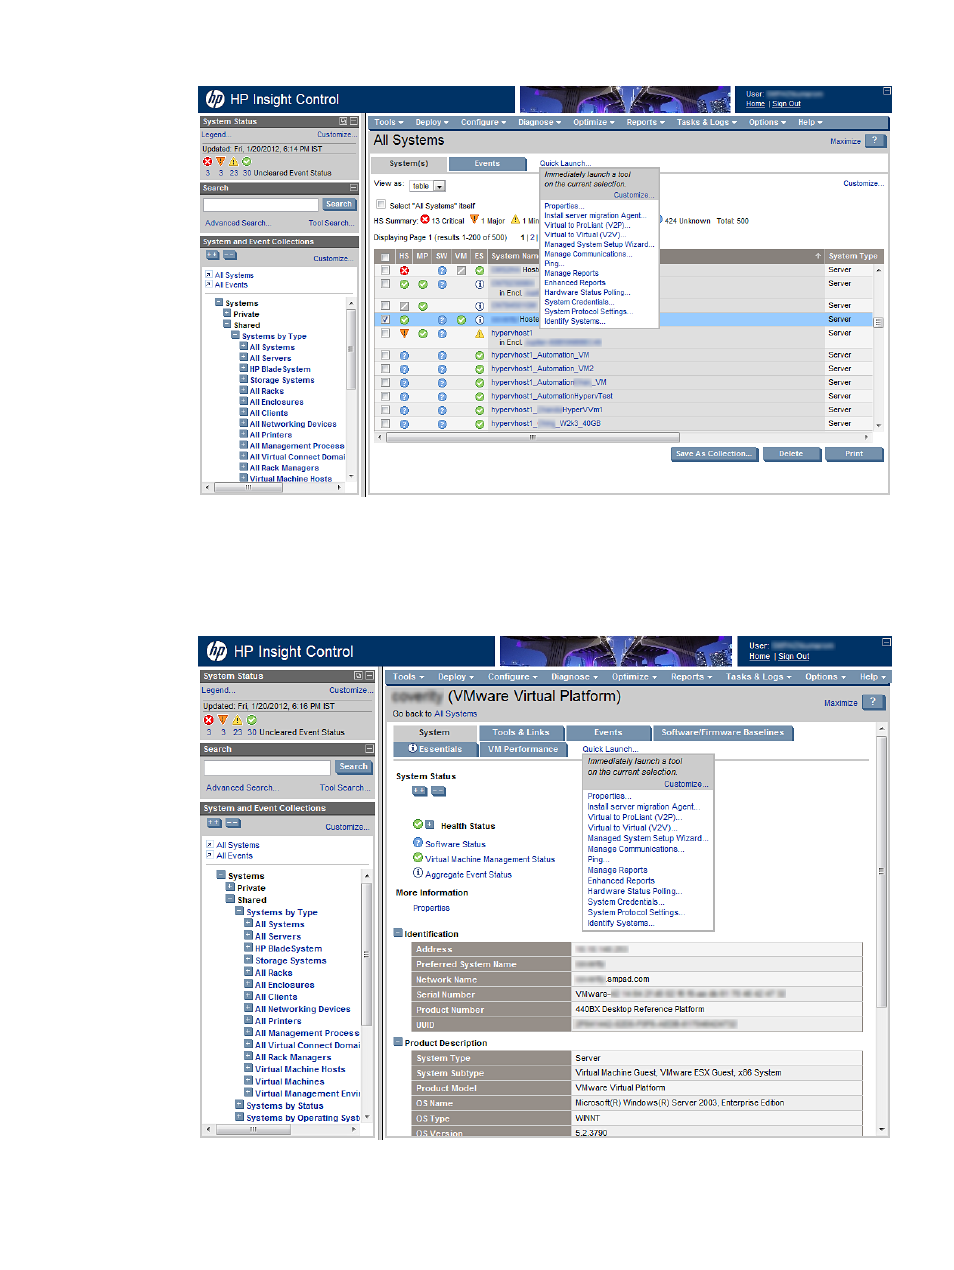Open Diagnose menu in VMware window
The width and height of the screenshot is (954, 1270).
[x=574, y=677]
